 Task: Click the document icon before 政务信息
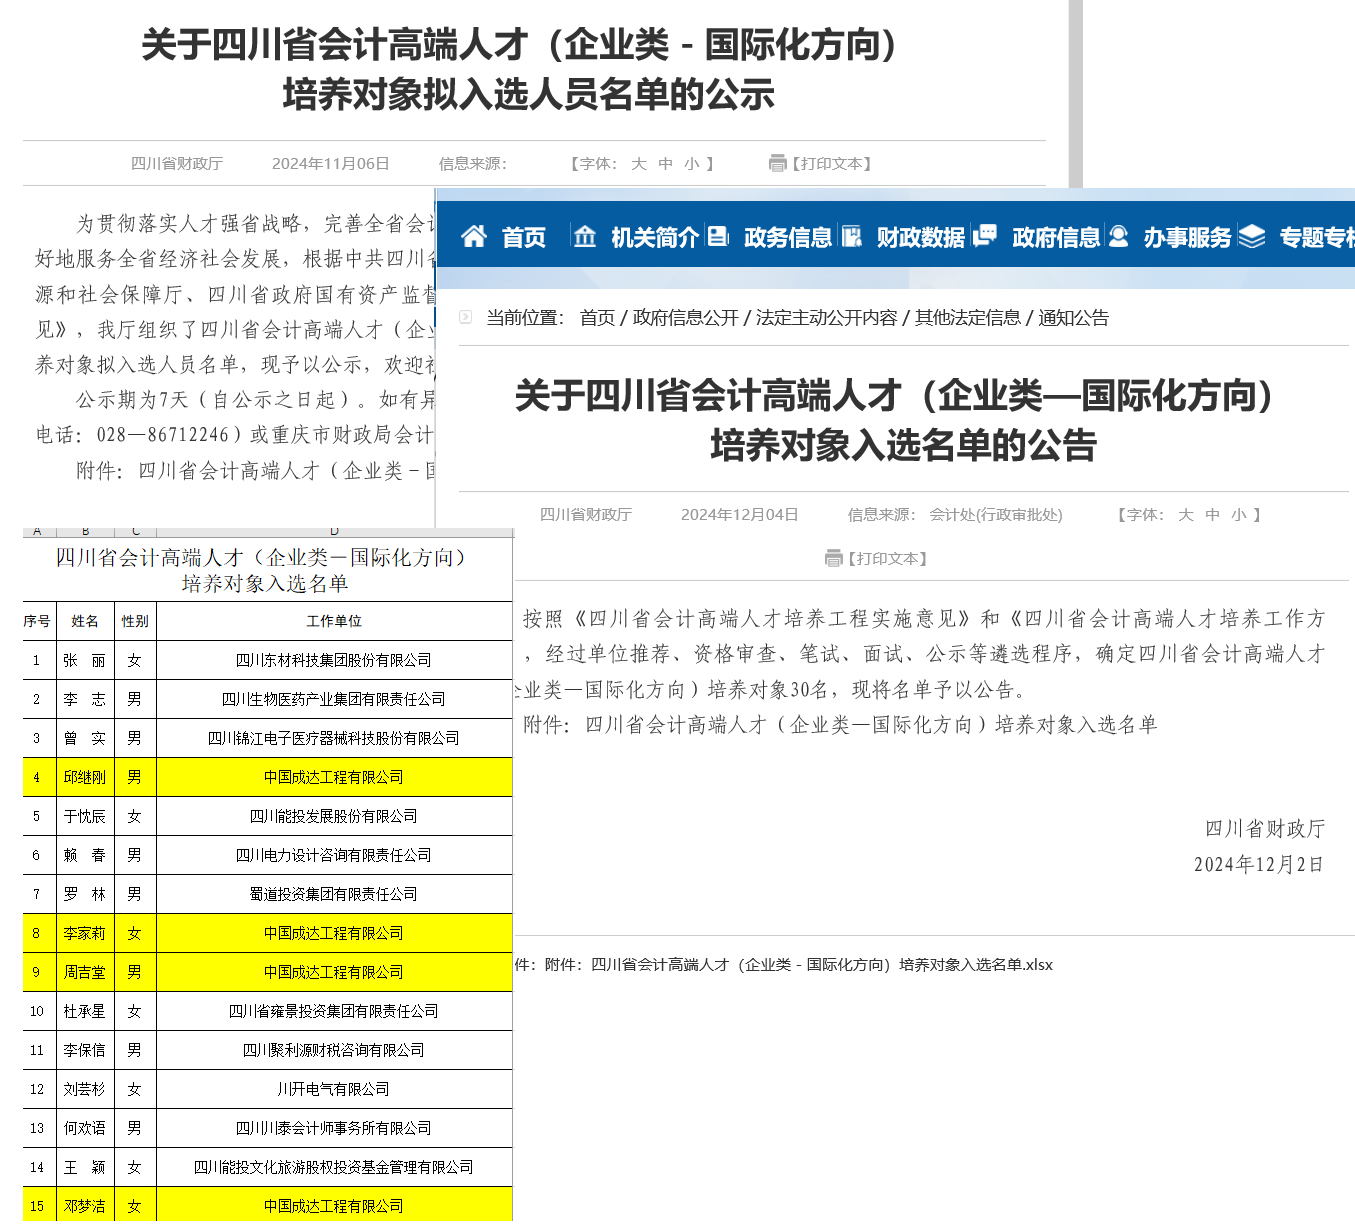[x=718, y=236]
